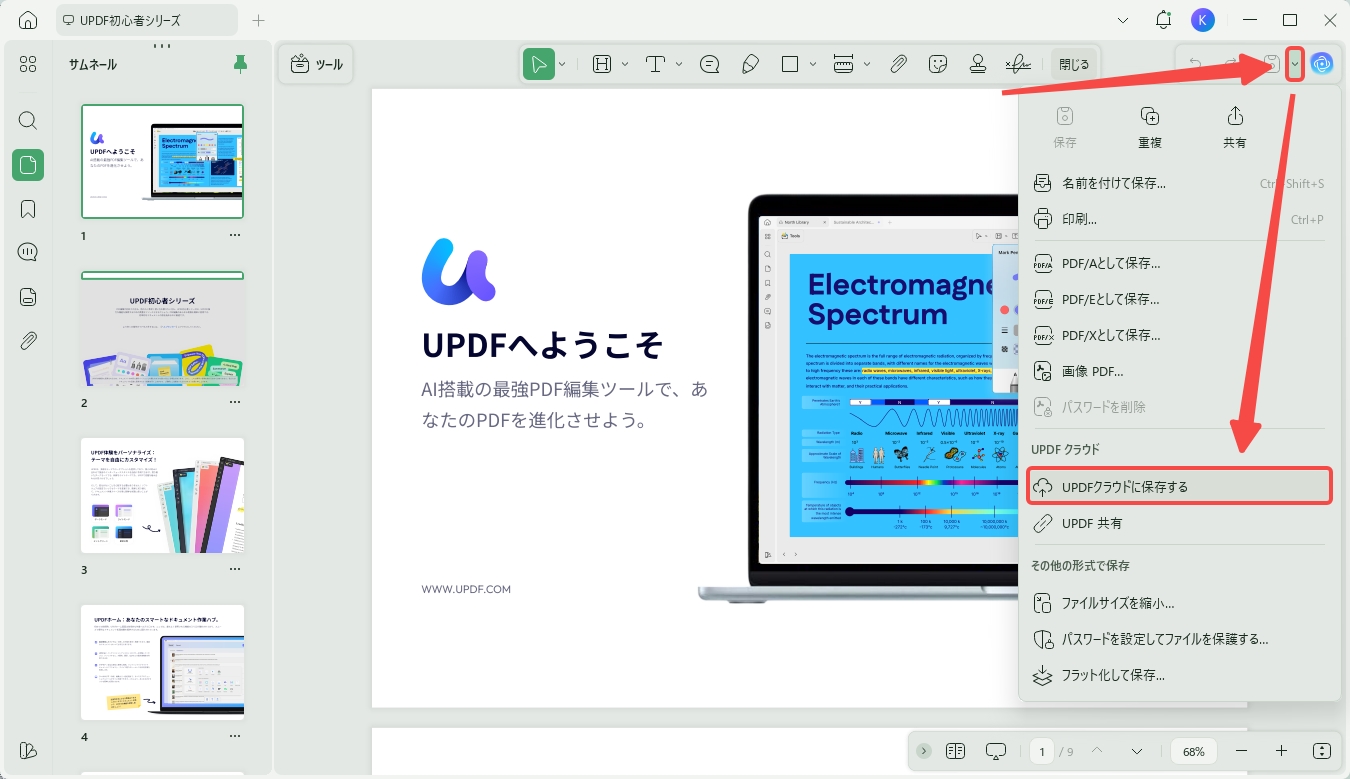1350x779 pixels.
Task: Expand the highlight tool dropdown arrow
Action: [x=625, y=64]
